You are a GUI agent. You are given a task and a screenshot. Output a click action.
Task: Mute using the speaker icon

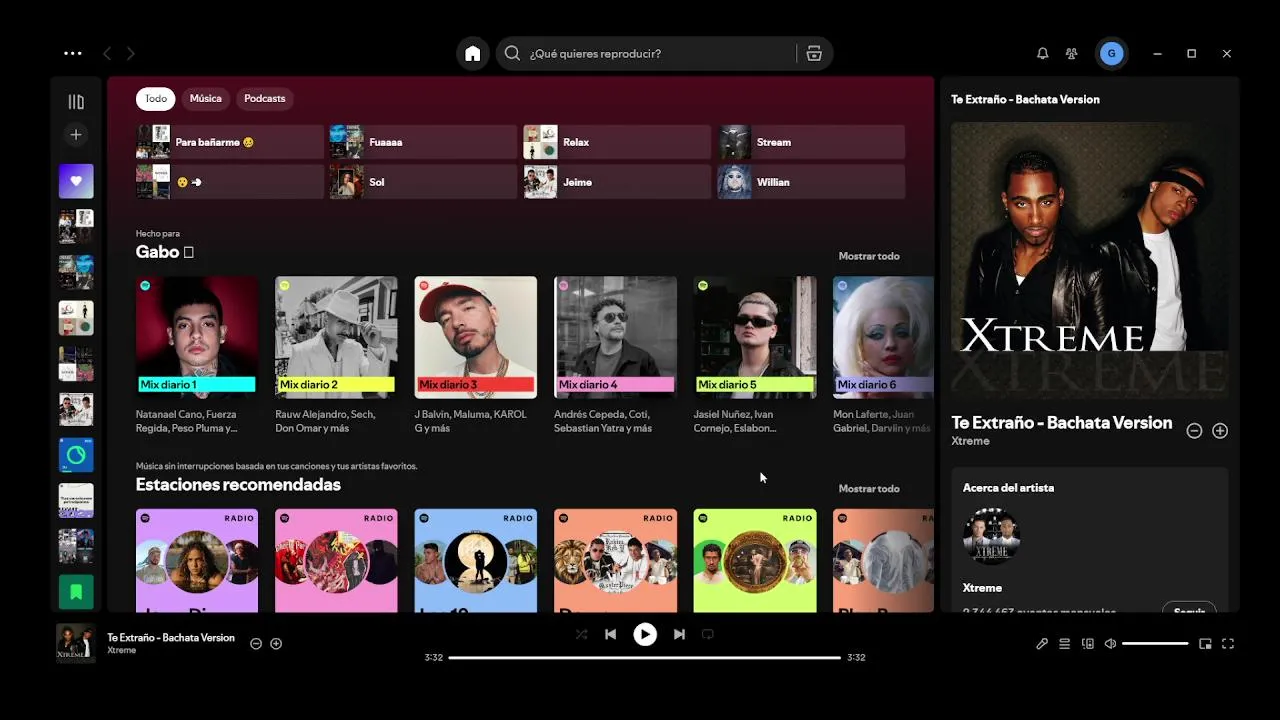coord(1110,644)
